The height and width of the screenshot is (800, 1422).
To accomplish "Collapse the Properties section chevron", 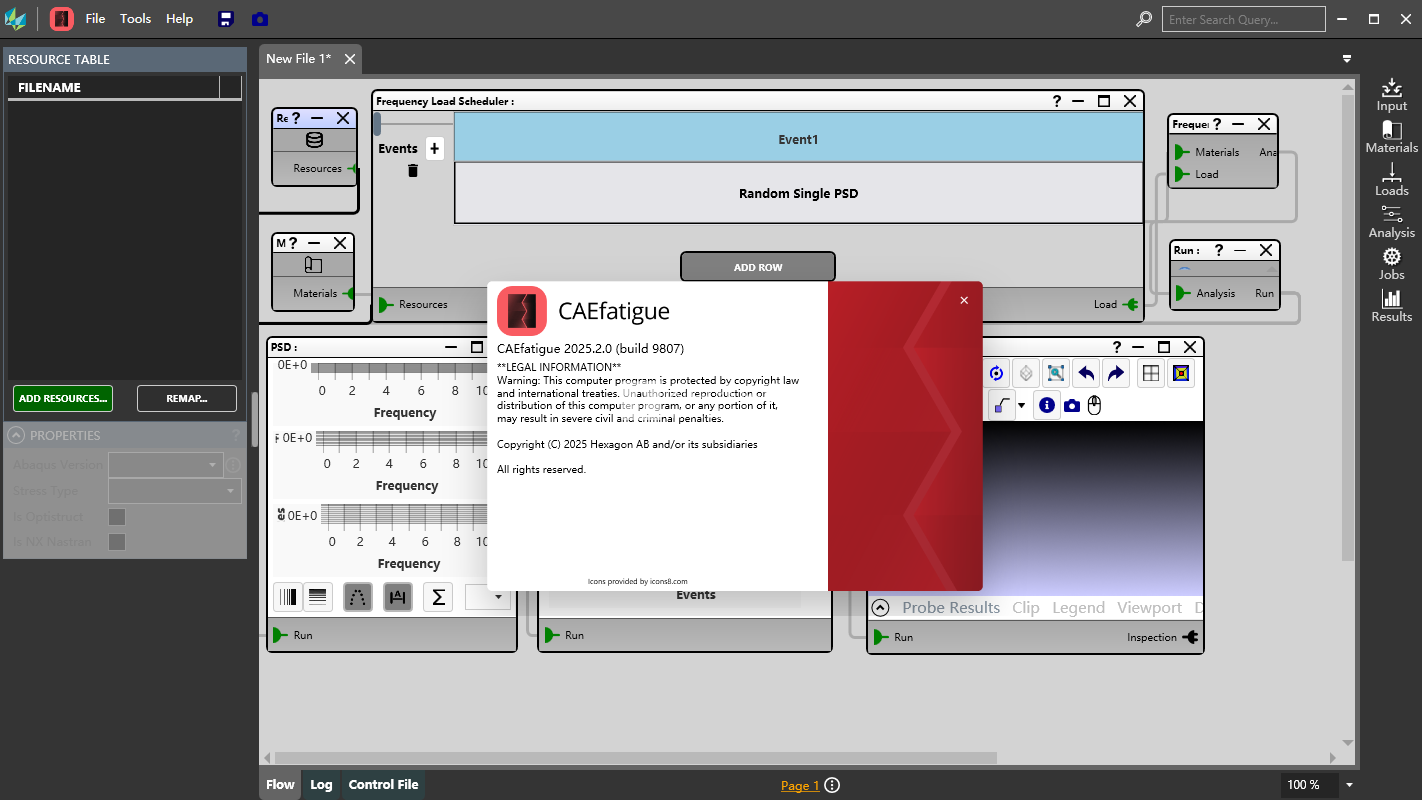I will click(16, 435).
